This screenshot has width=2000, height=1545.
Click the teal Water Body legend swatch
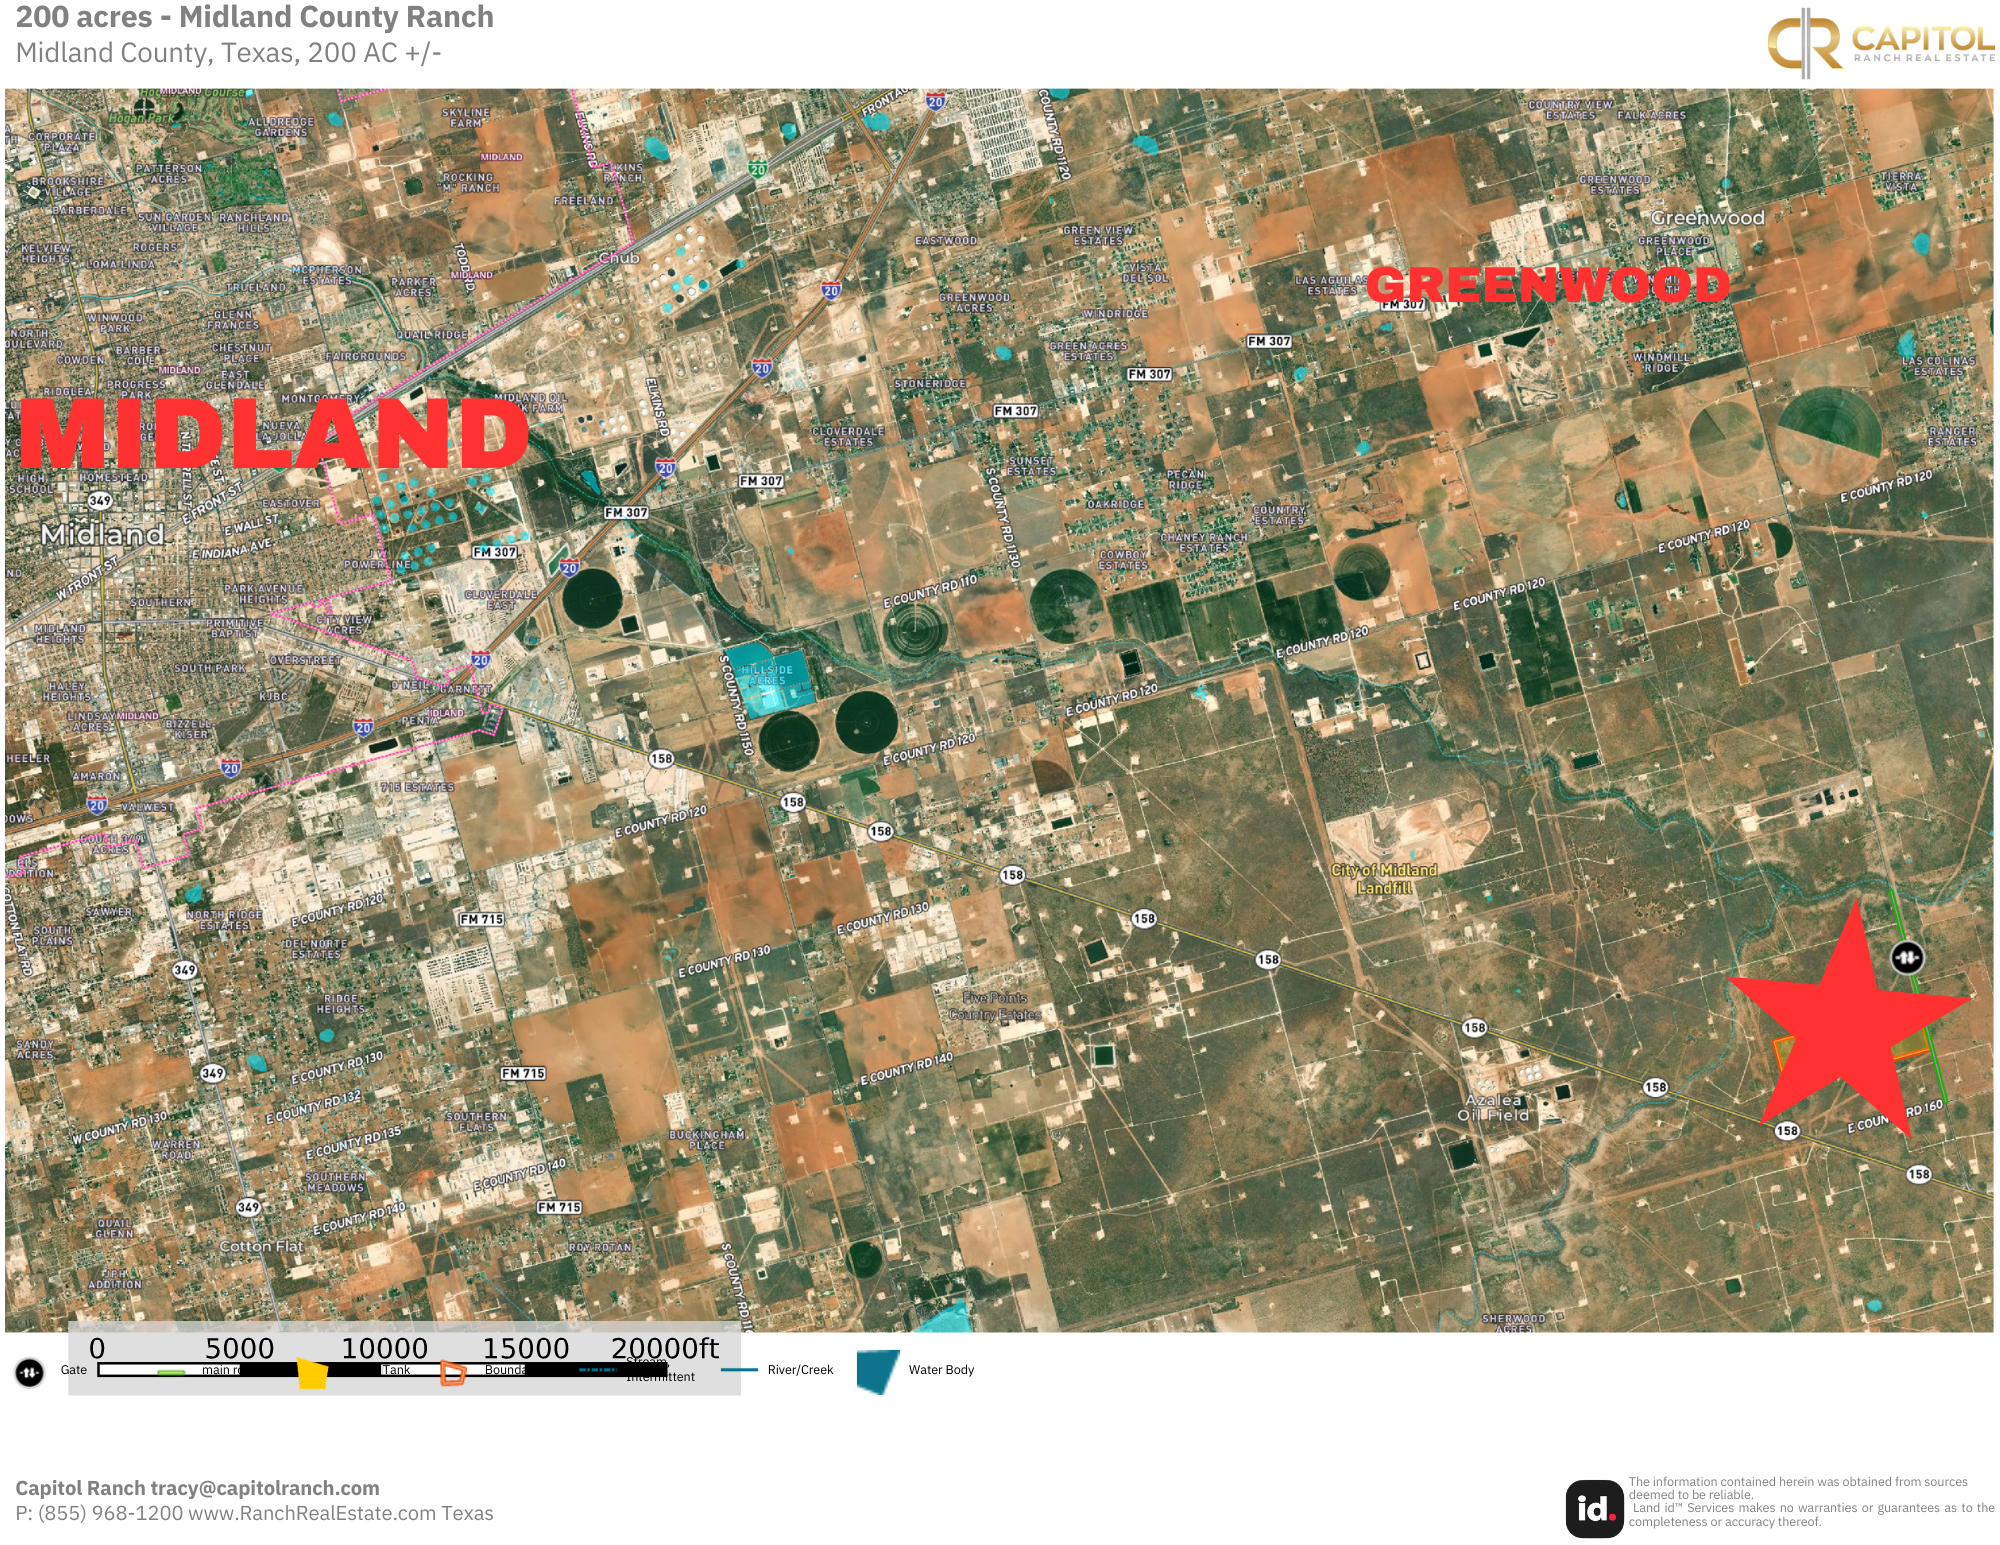878,1371
